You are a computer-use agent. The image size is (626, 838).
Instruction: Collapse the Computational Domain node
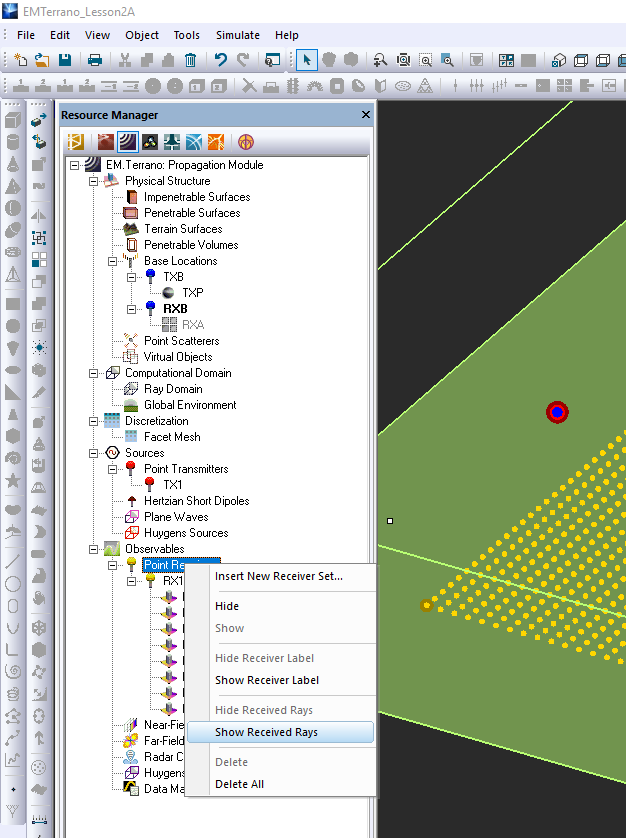tap(94, 373)
